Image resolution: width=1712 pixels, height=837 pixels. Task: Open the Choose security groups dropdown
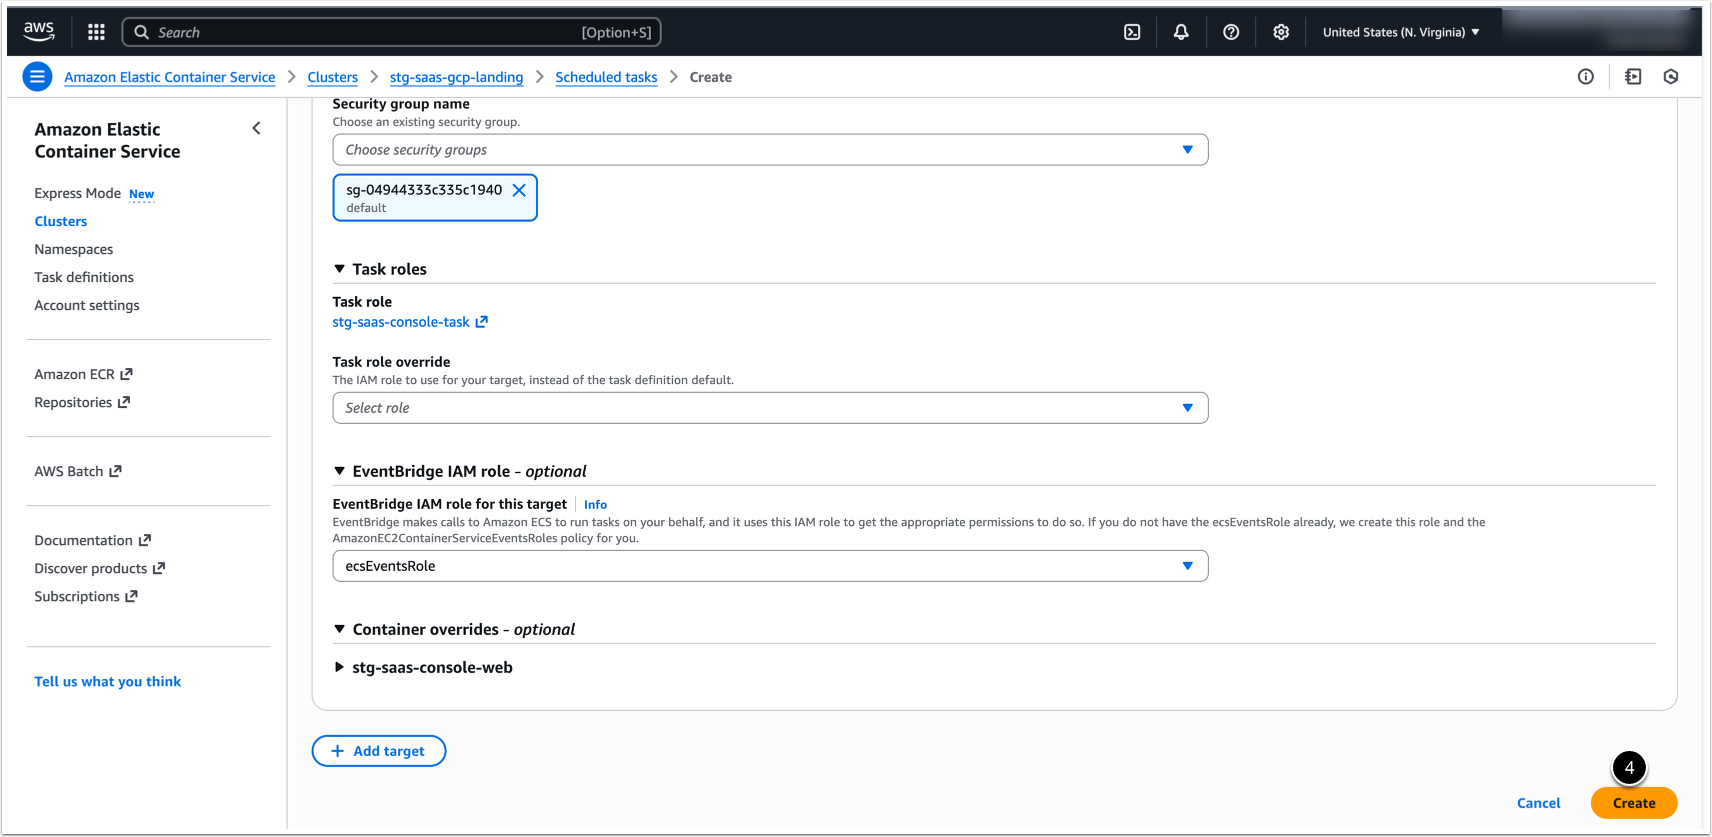click(770, 150)
